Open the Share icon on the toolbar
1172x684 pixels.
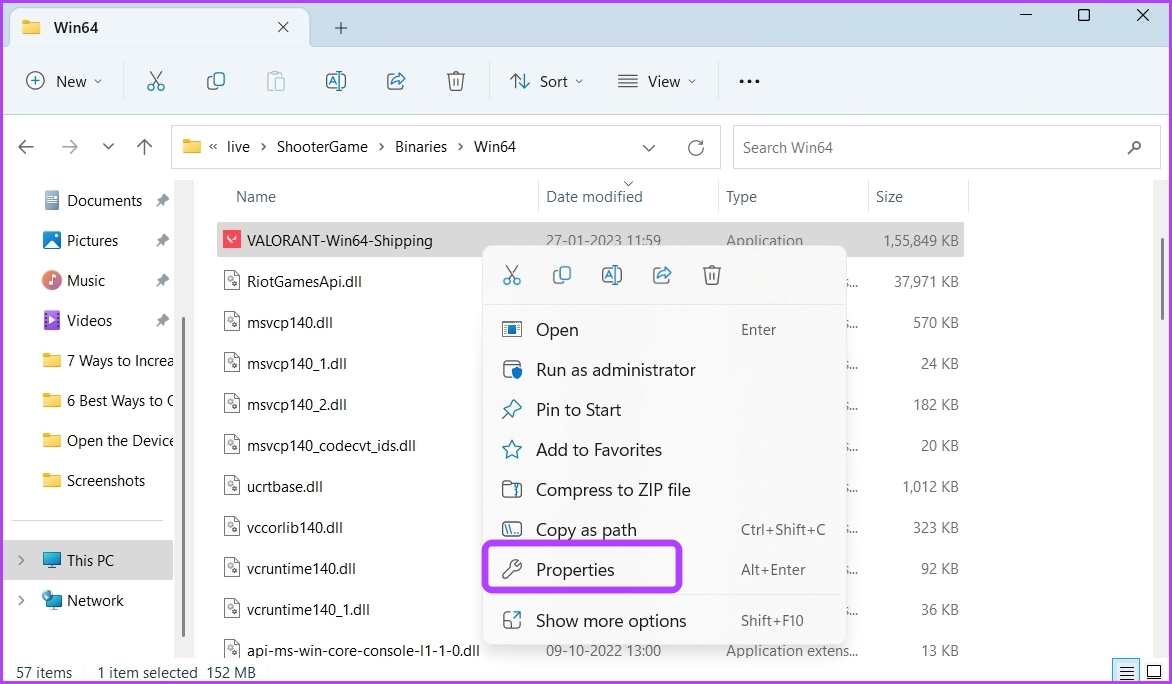(396, 81)
